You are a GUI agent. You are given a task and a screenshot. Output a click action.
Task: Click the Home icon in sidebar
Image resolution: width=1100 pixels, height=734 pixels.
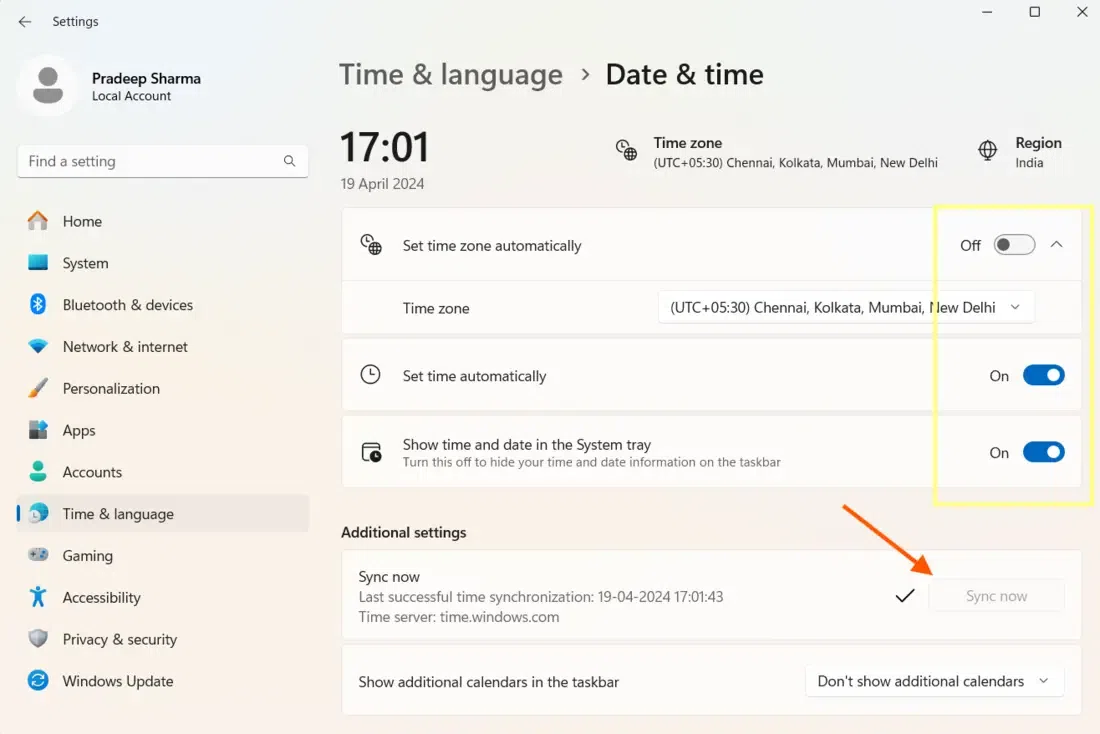point(38,221)
